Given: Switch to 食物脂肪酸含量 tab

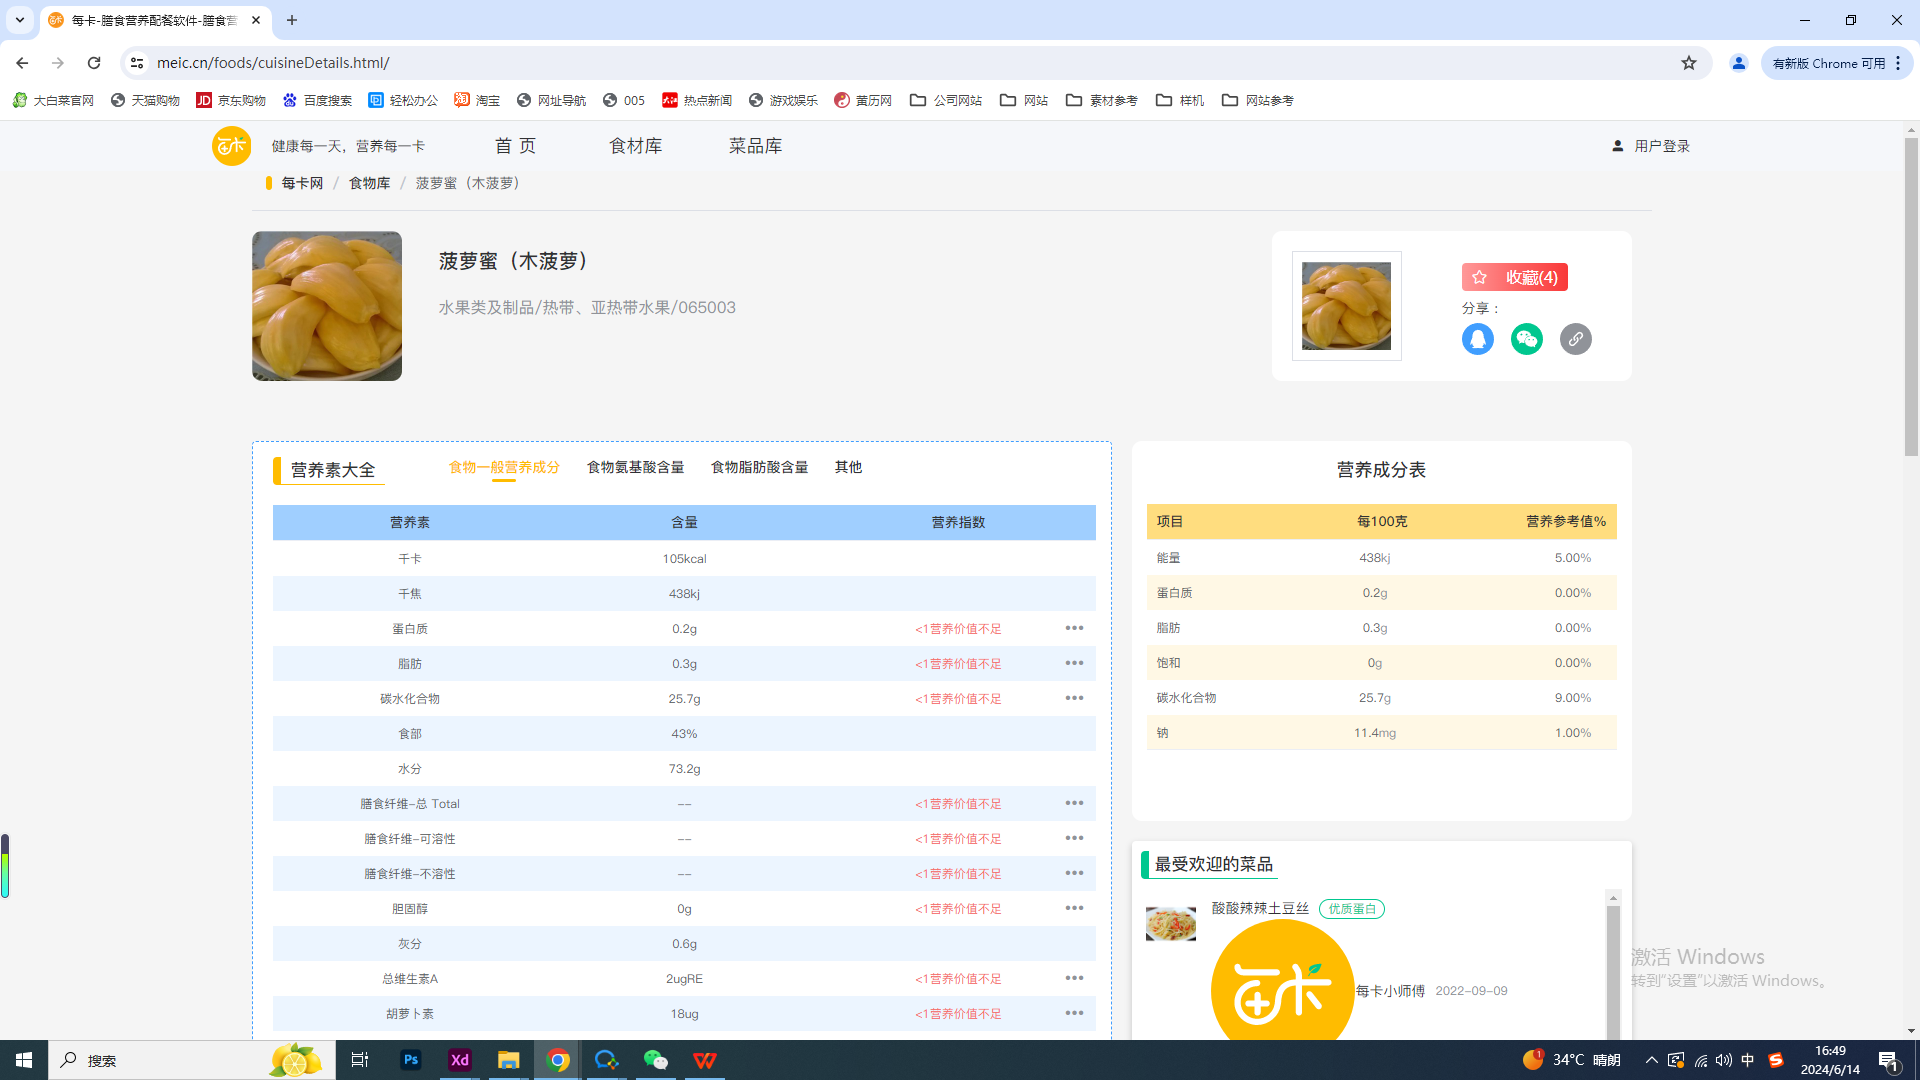Looking at the screenshot, I should [759, 467].
